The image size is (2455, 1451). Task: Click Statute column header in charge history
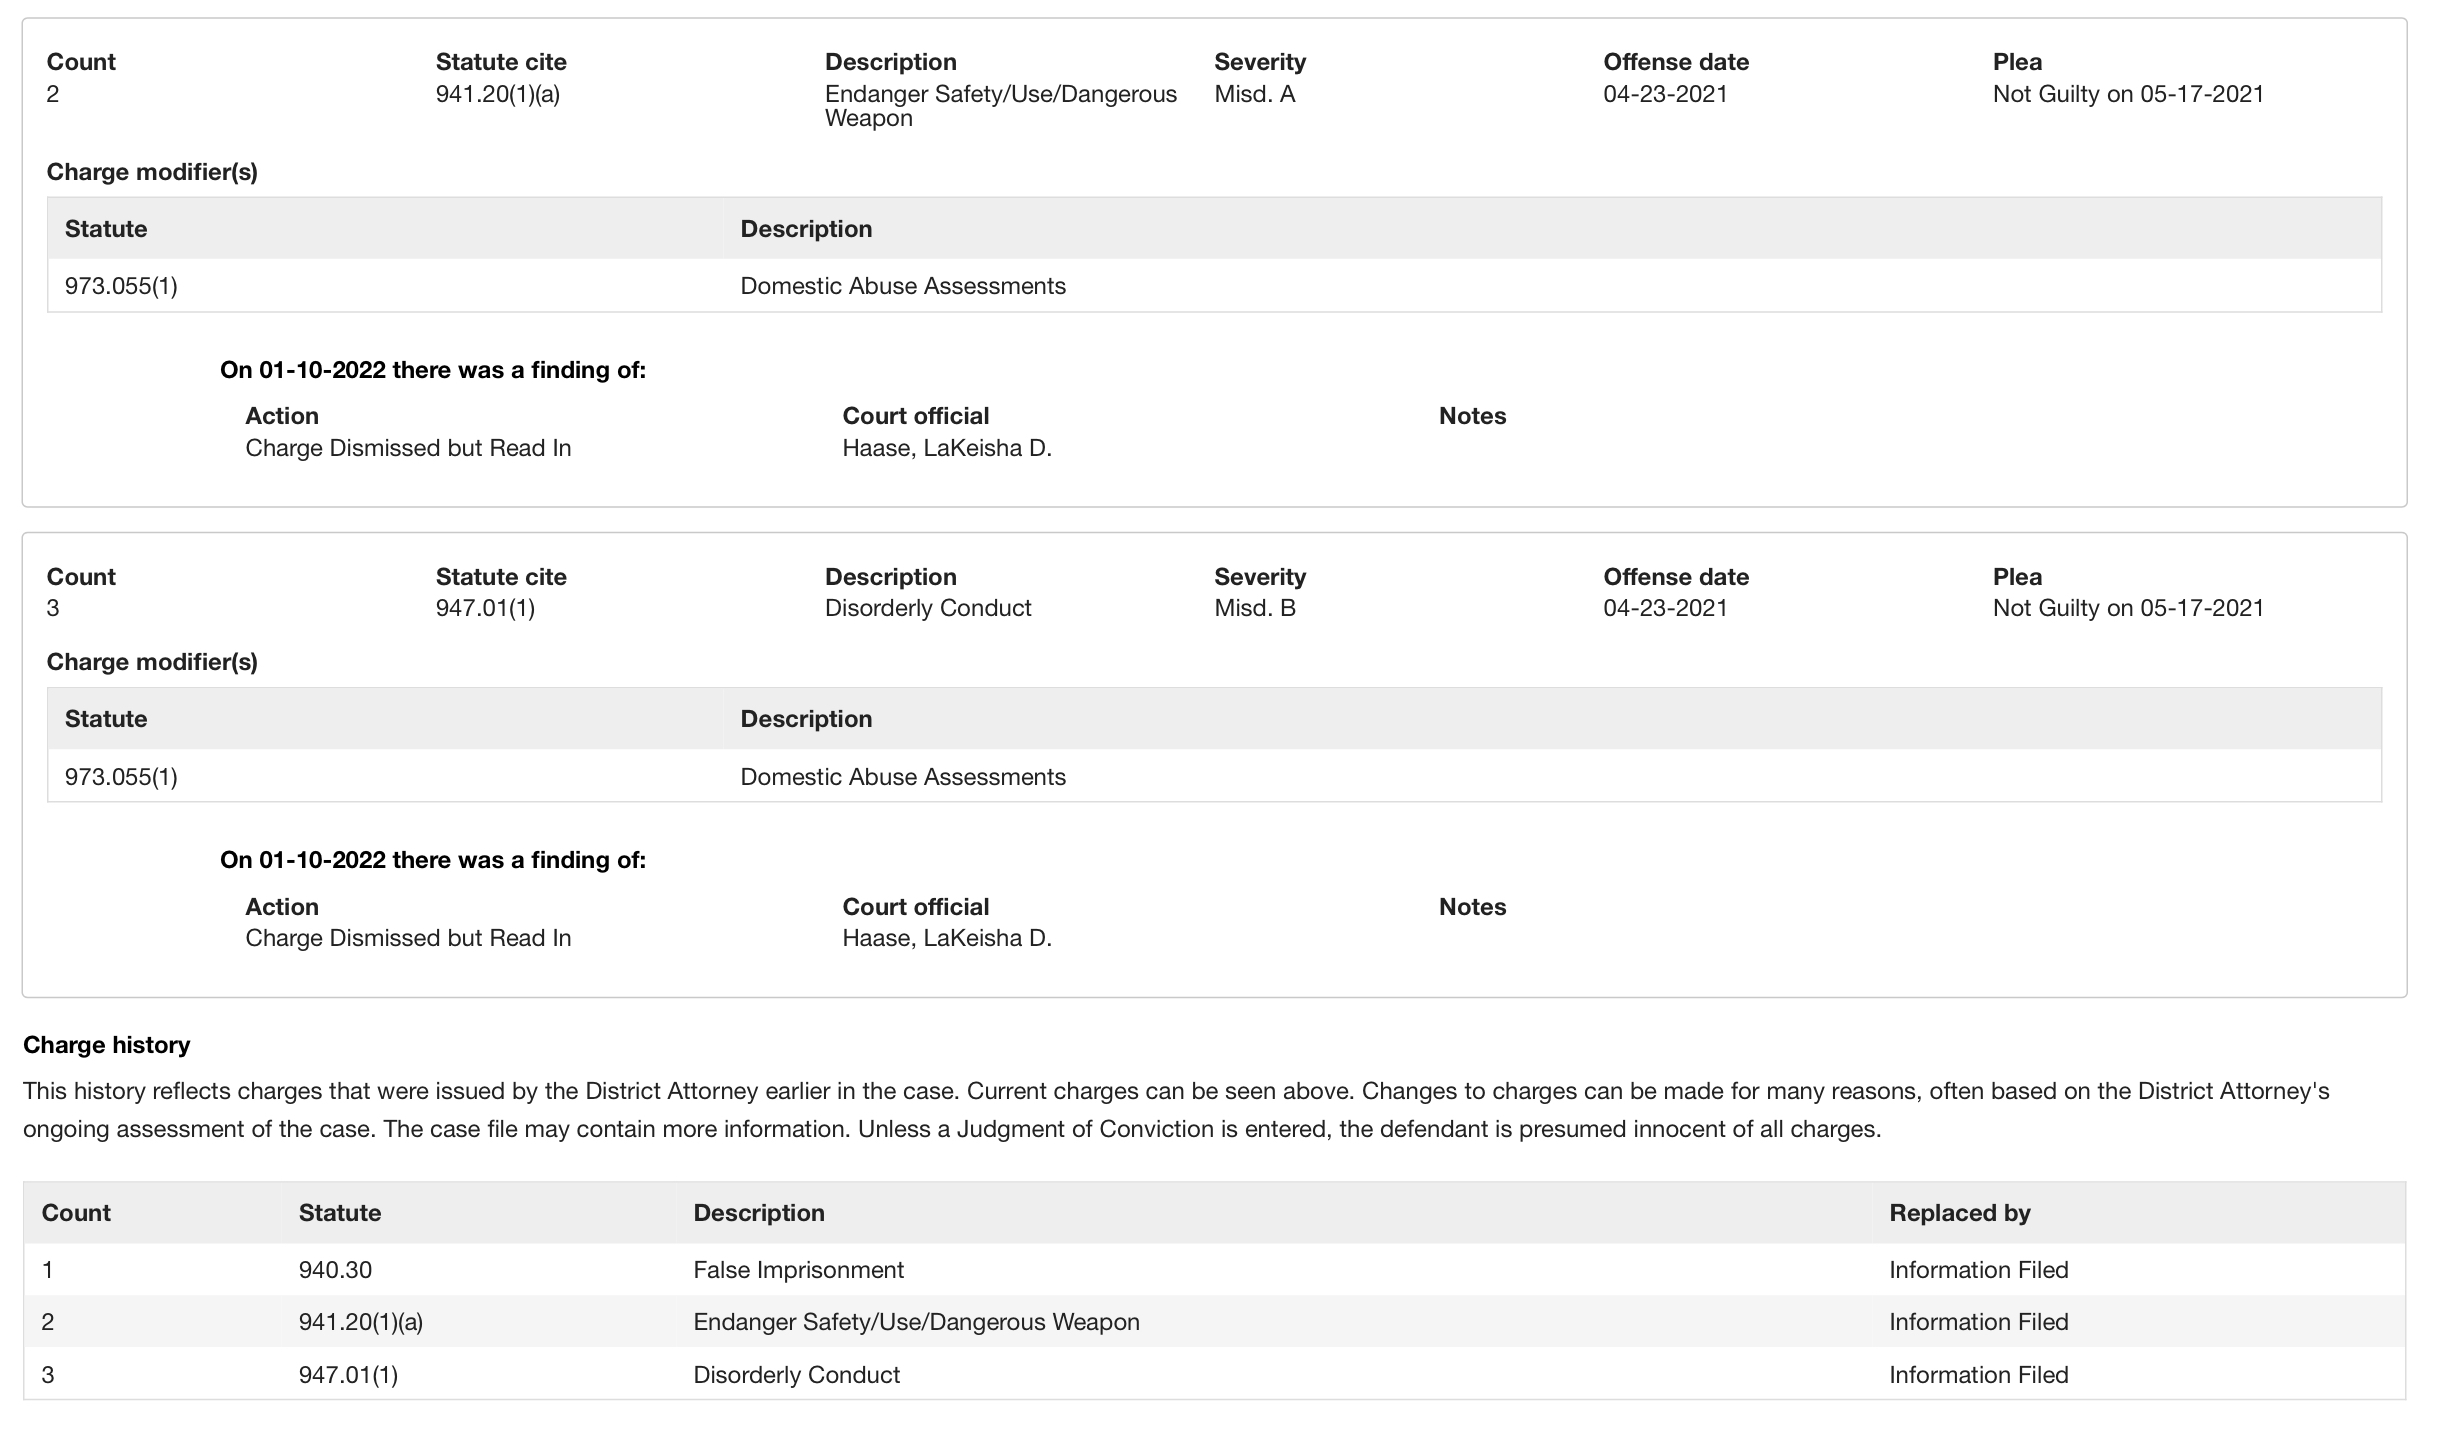340,1213
